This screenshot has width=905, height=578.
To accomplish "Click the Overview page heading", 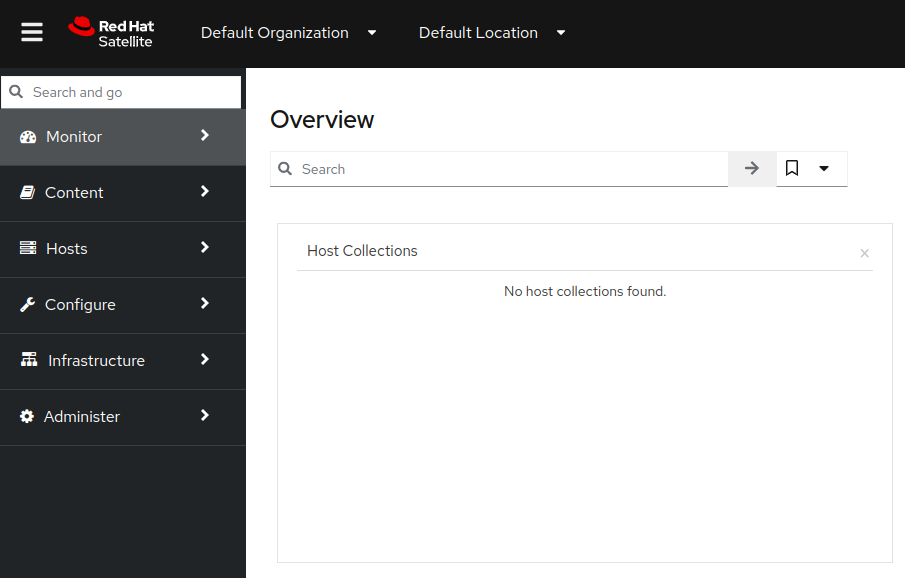I will pos(322,120).
